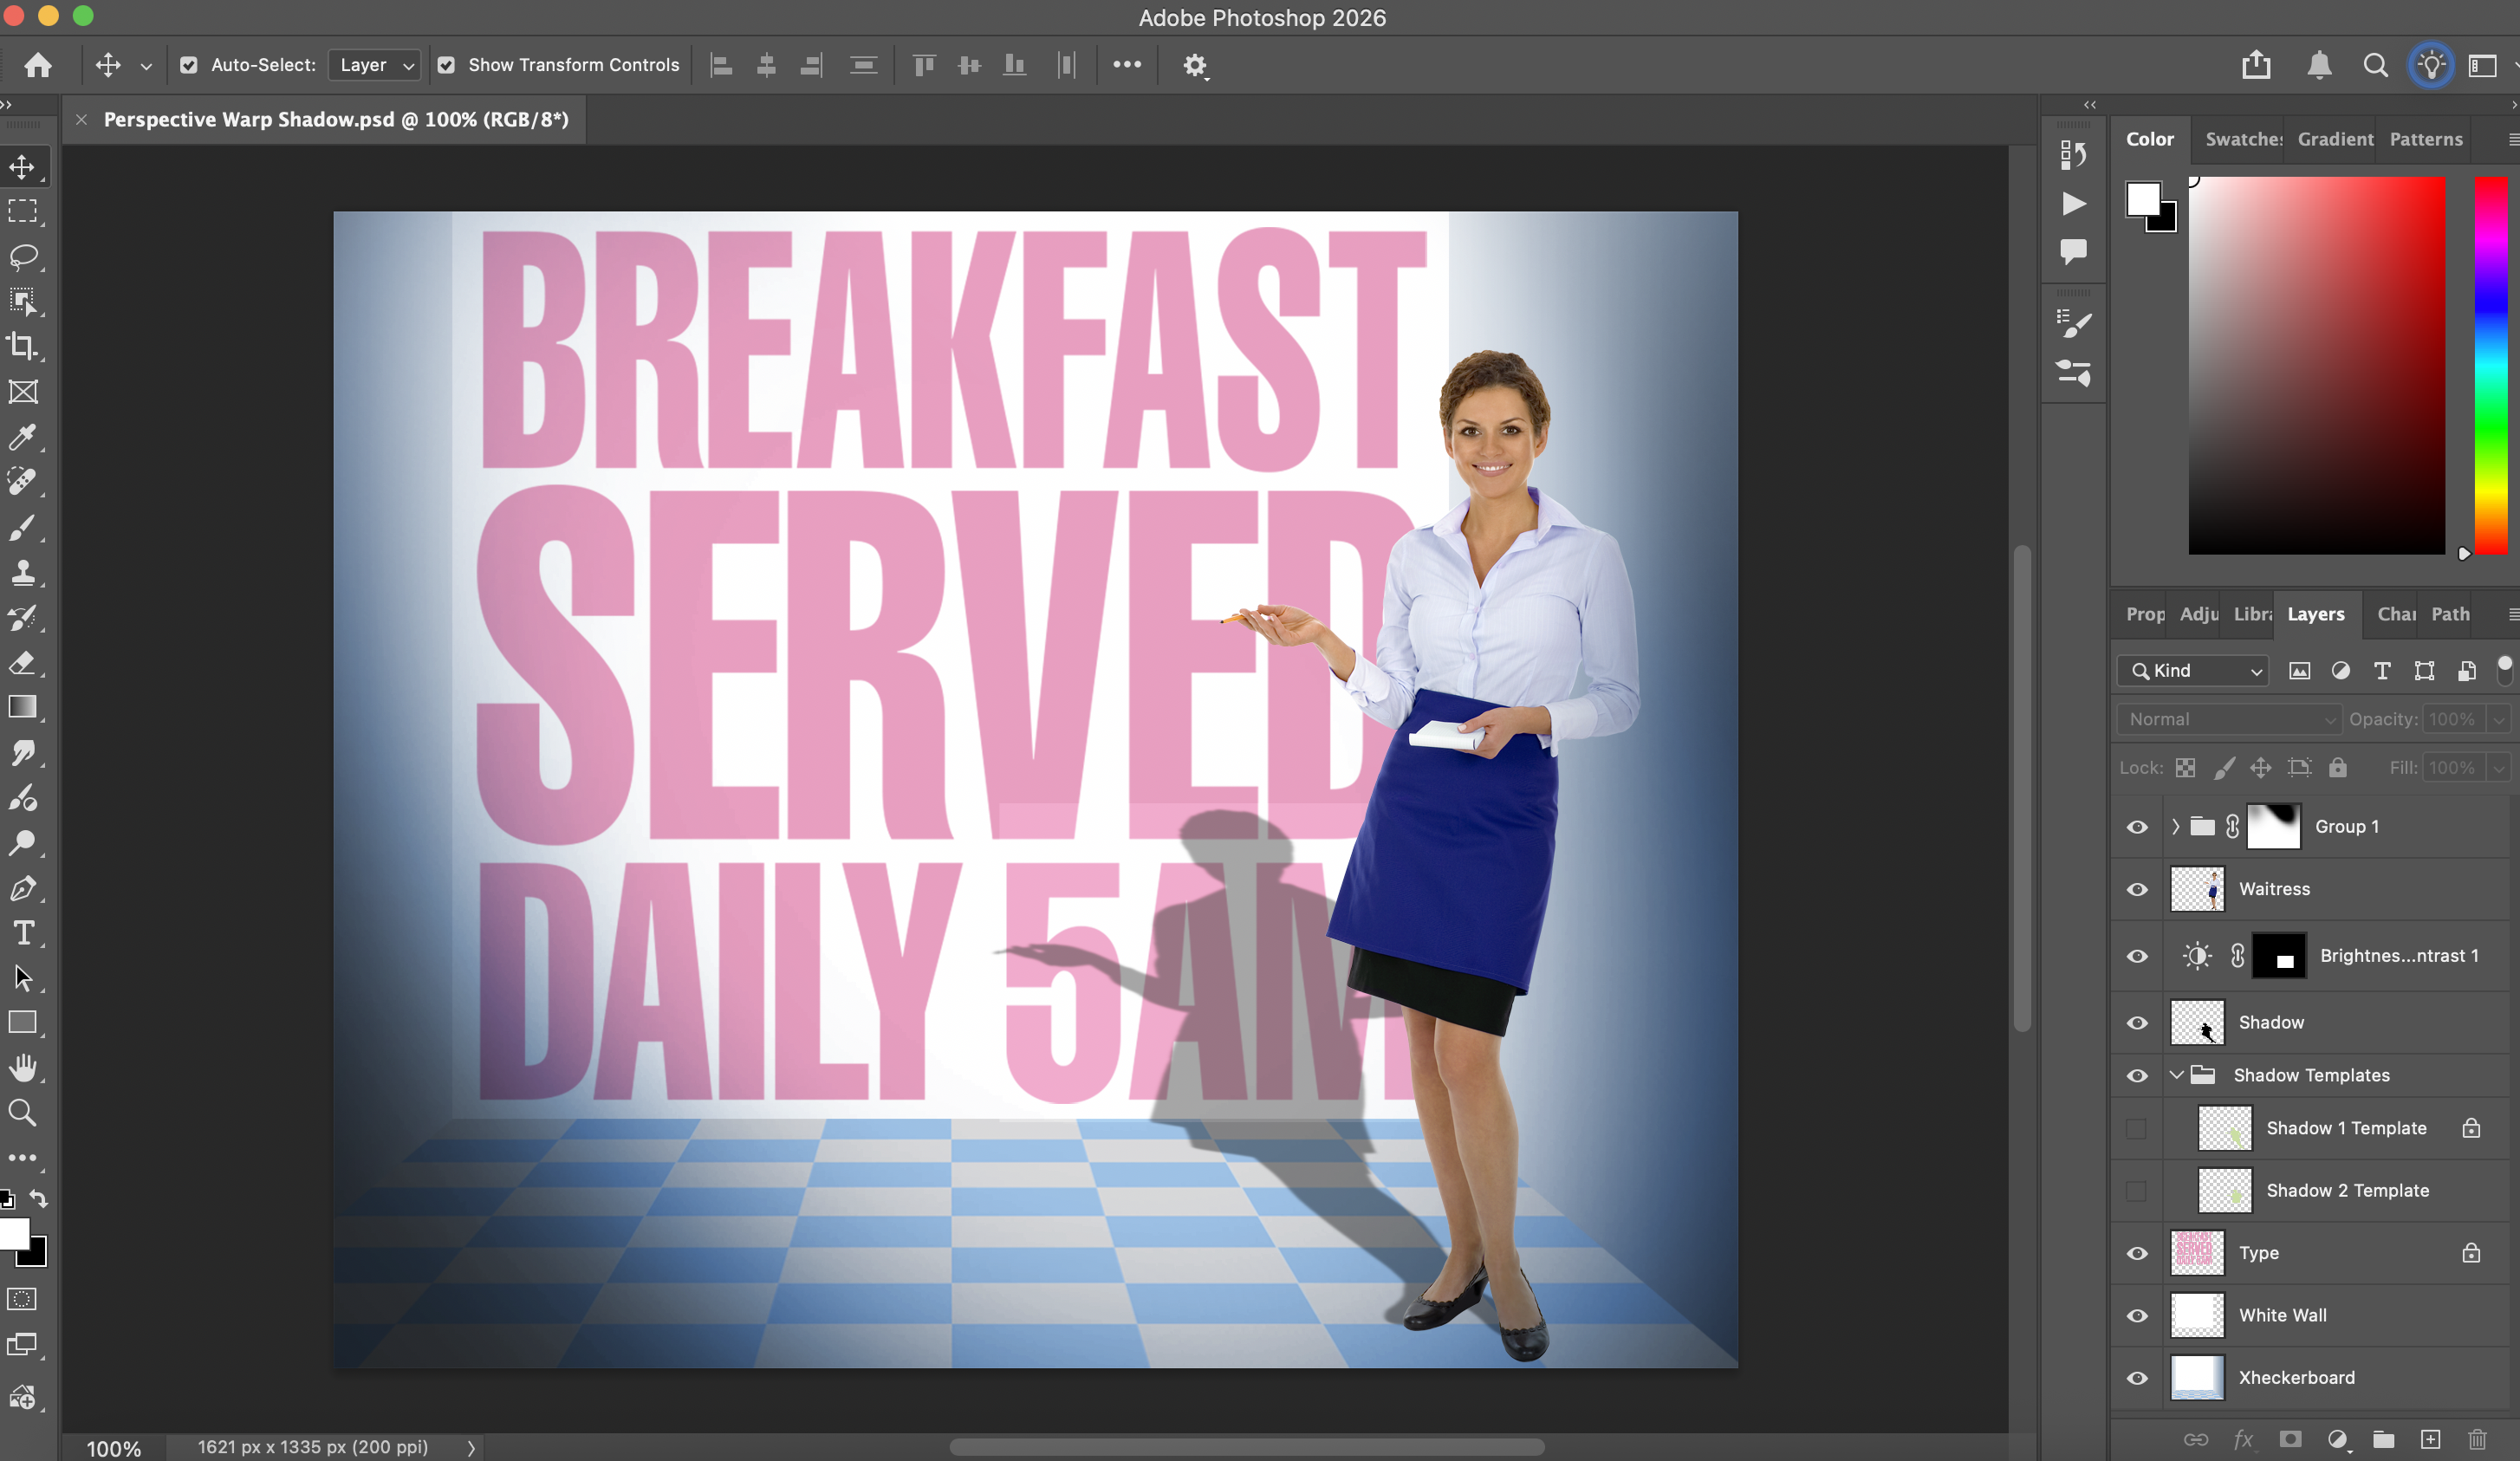Open the Move tool preset picker arrow
The height and width of the screenshot is (1461, 2520).
click(x=146, y=66)
